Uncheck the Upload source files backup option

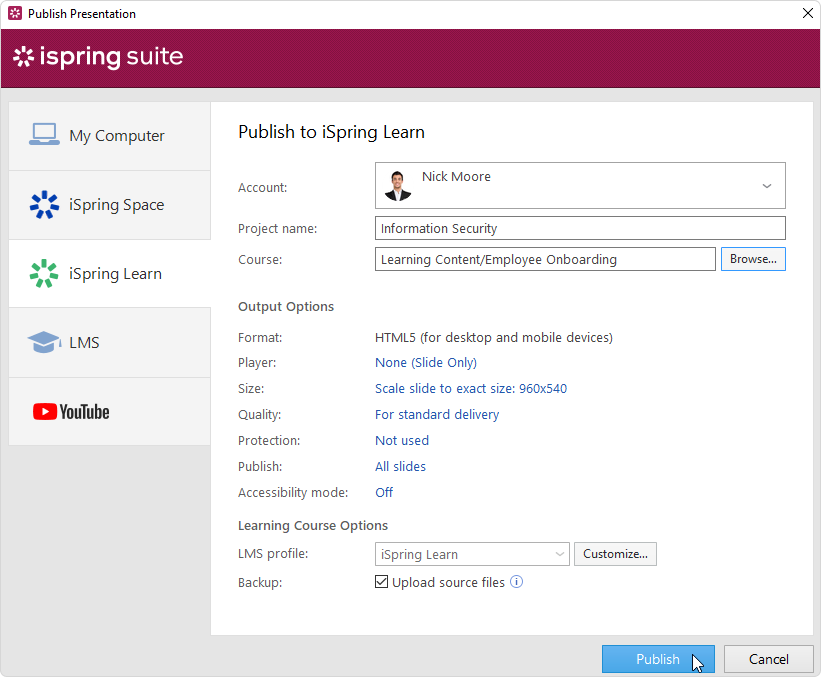pyautogui.click(x=381, y=581)
